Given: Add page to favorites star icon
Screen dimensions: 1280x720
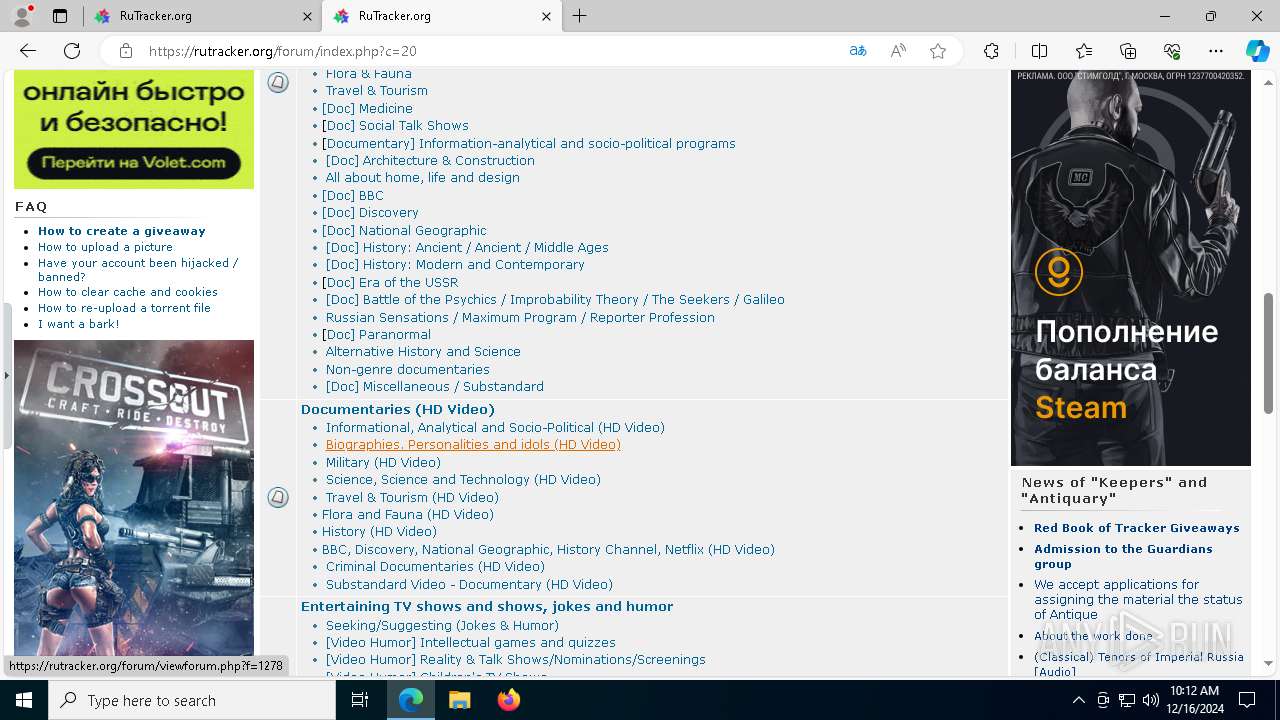Looking at the screenshot, I should click(938, 51).
